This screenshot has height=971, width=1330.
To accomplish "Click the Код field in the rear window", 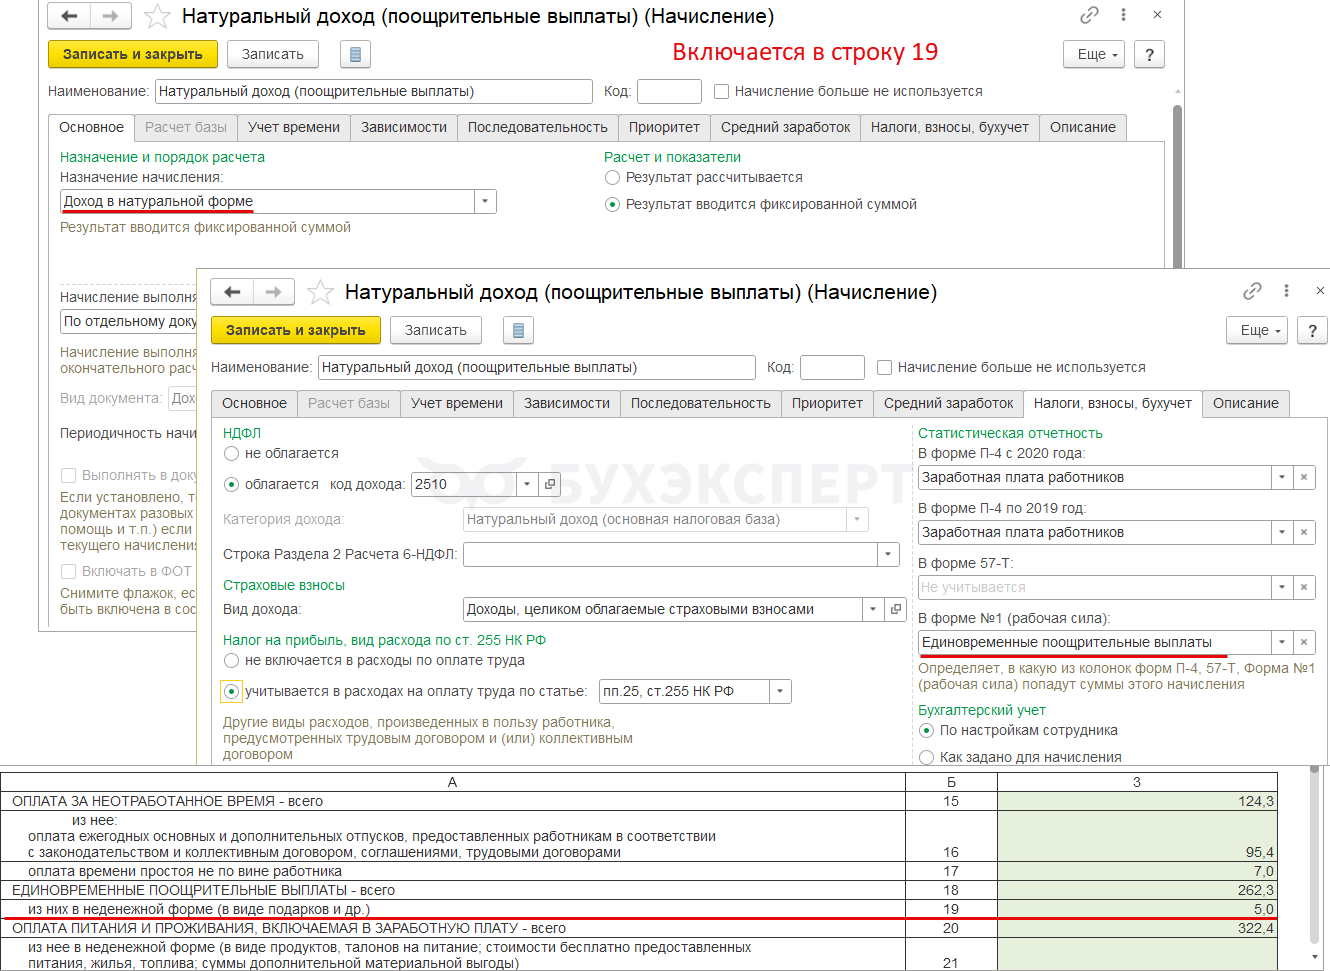I will tap(669, 91).
